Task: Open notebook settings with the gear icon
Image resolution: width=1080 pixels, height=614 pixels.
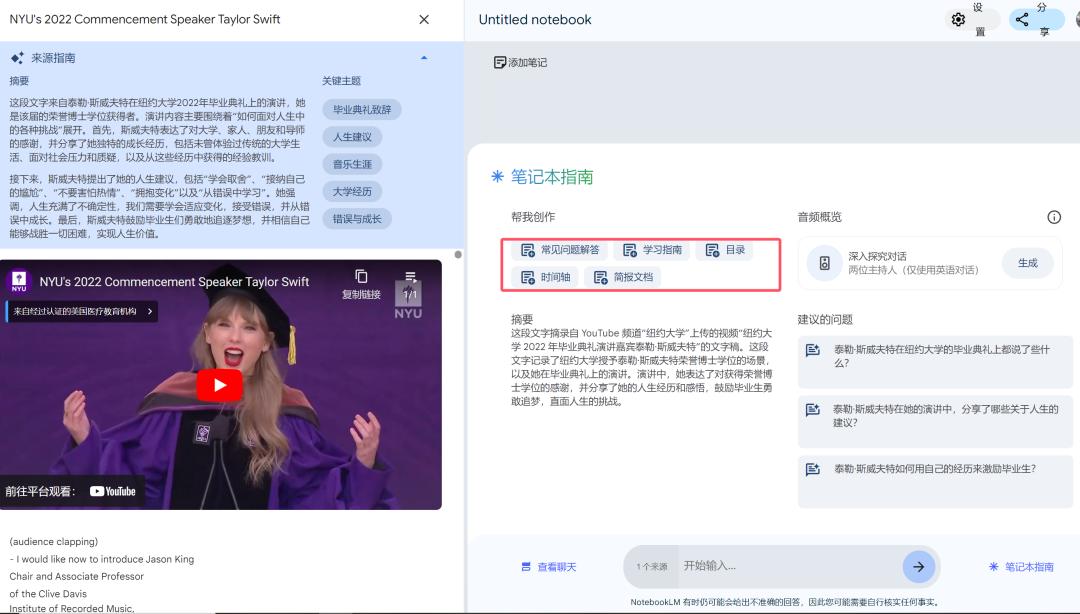Action: click(958, 19)
